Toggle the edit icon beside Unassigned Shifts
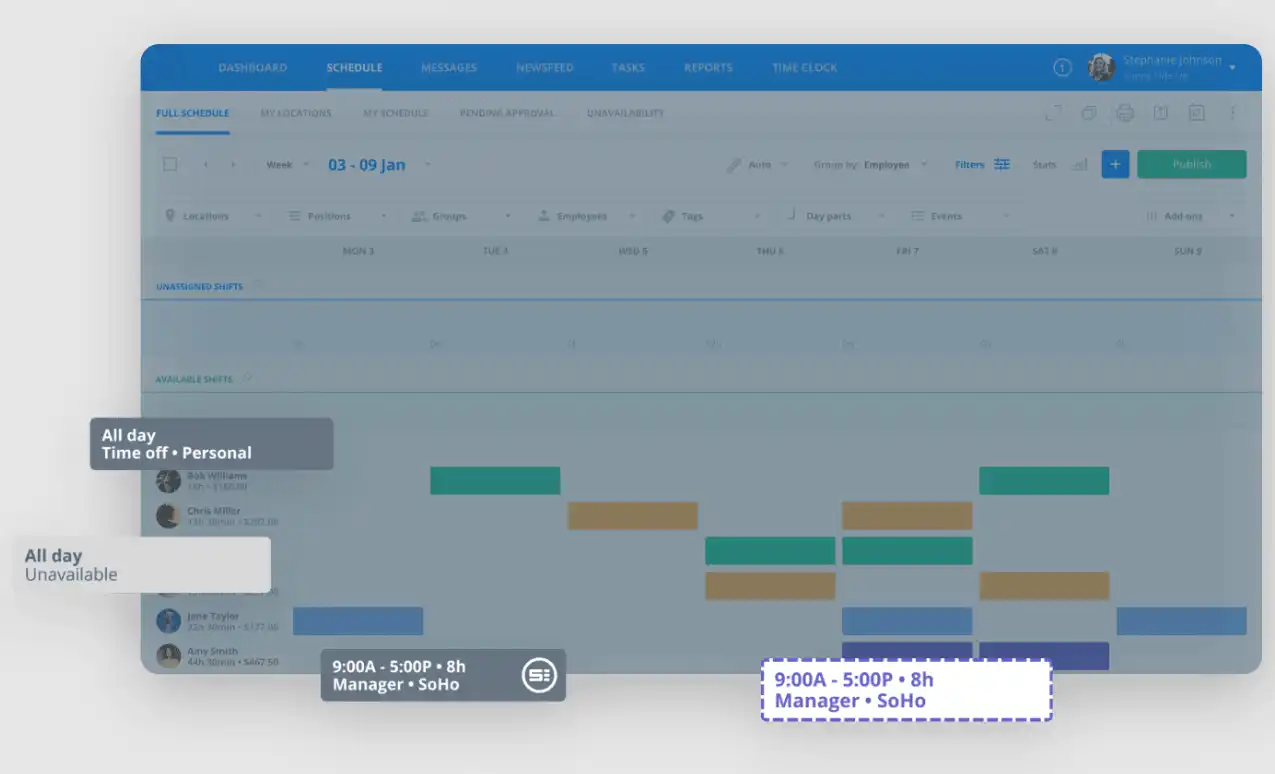 259,286
